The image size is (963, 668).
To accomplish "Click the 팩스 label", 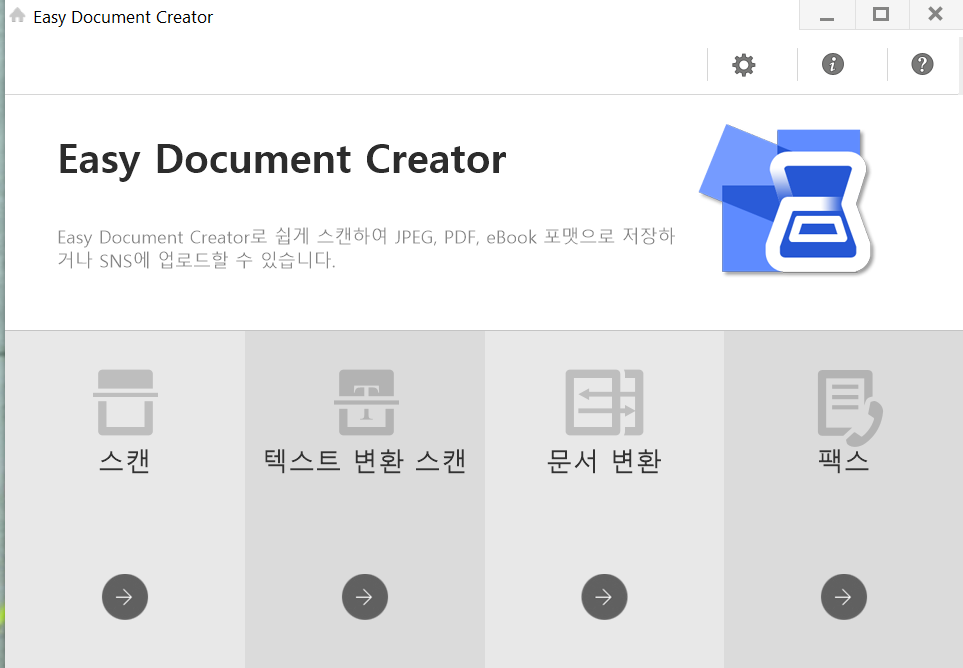I will pyautogui.click(x=844, y=460).
